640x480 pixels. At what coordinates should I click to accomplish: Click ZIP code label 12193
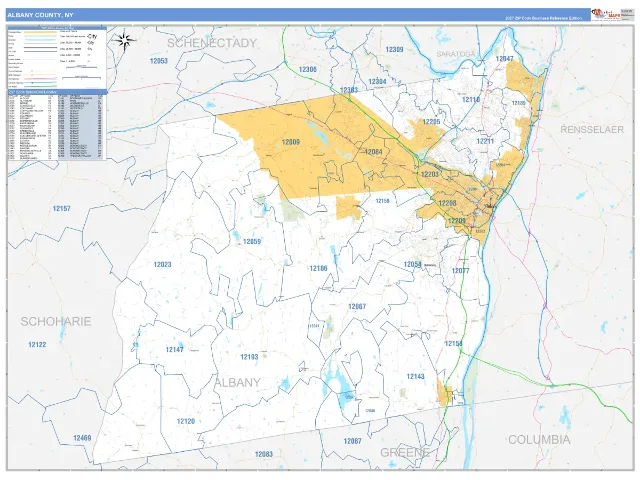(249, 357)
